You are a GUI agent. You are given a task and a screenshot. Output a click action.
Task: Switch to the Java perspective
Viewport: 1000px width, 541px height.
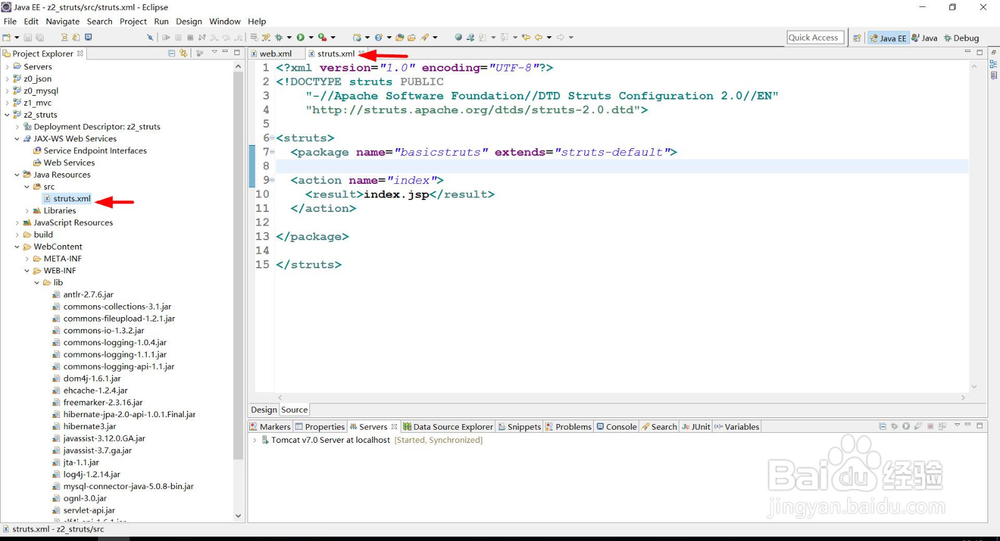(925, 38)
